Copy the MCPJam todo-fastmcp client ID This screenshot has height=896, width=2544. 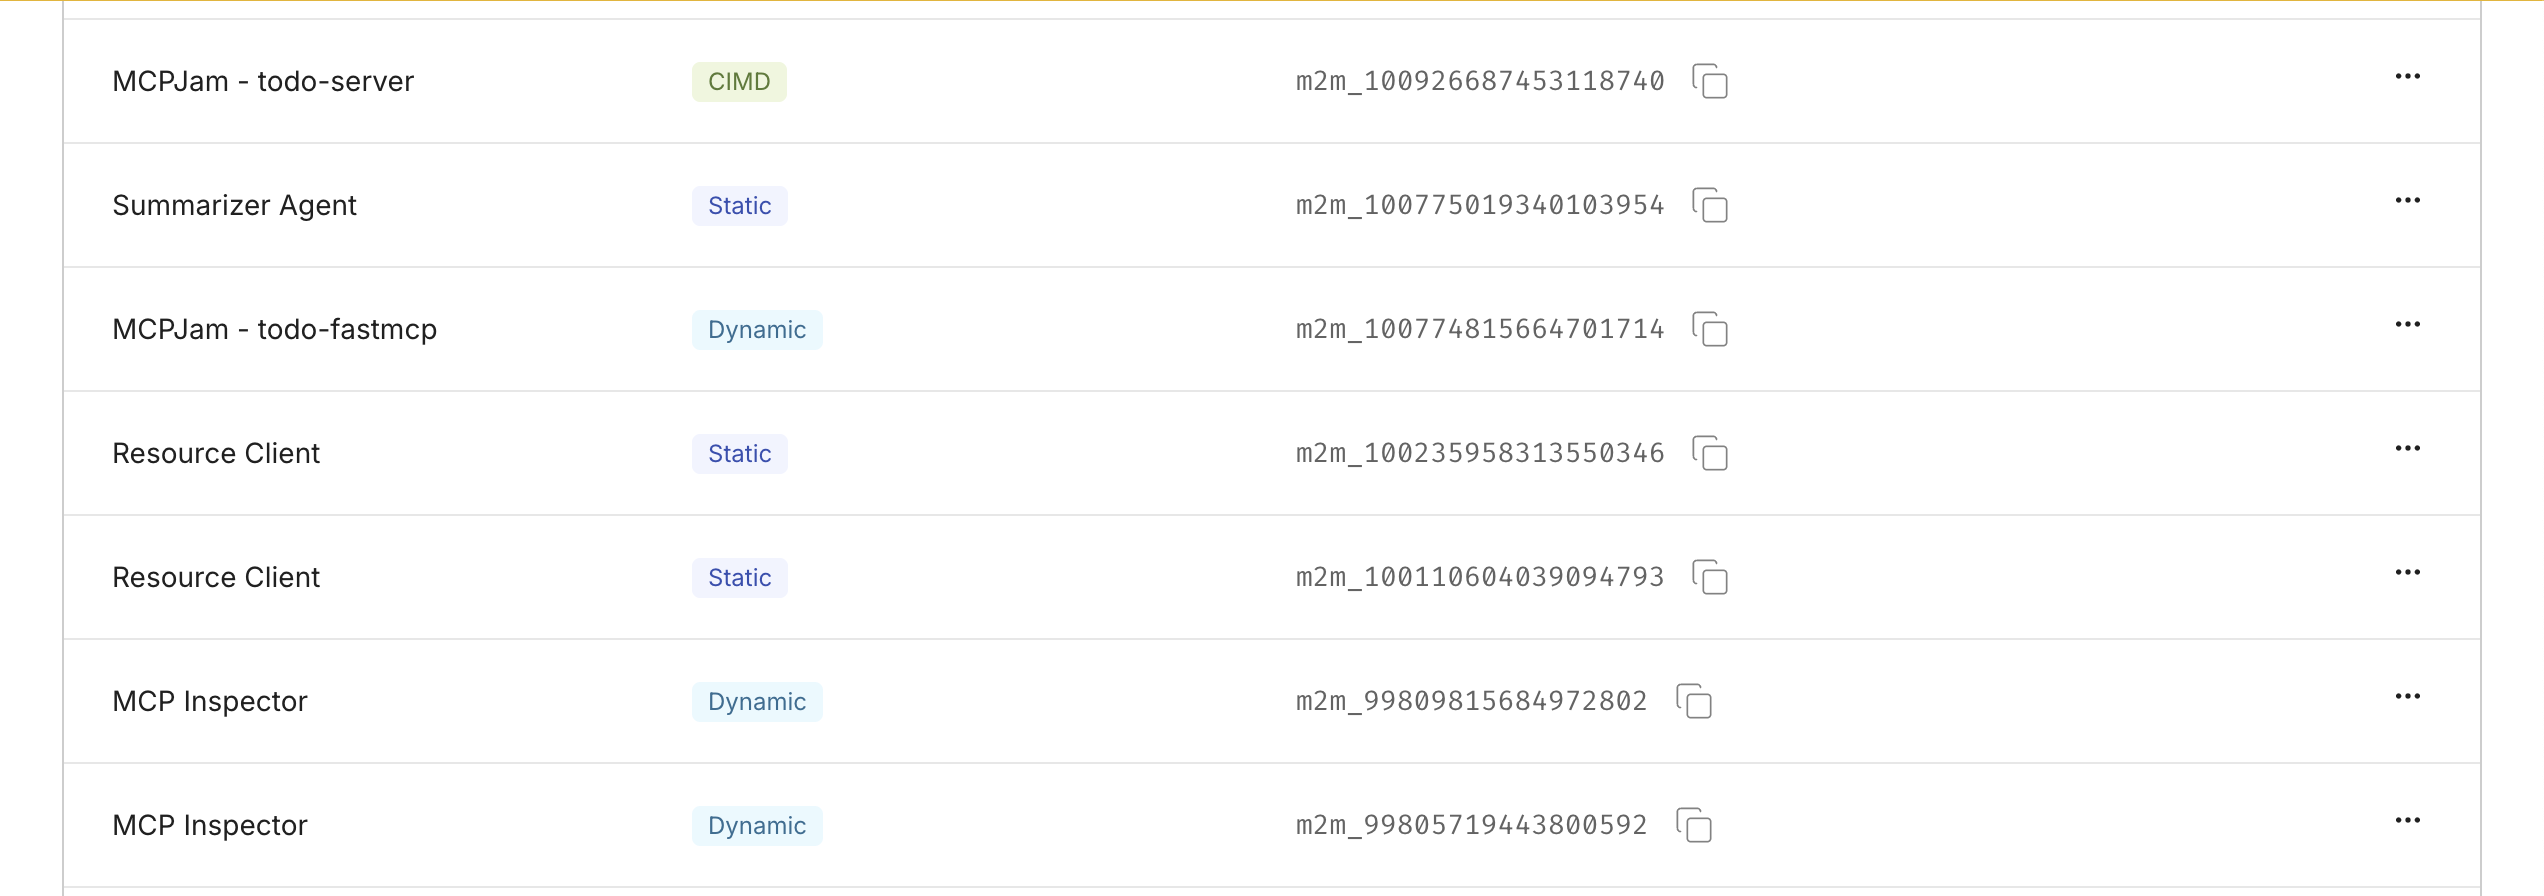coord(1710,330)
